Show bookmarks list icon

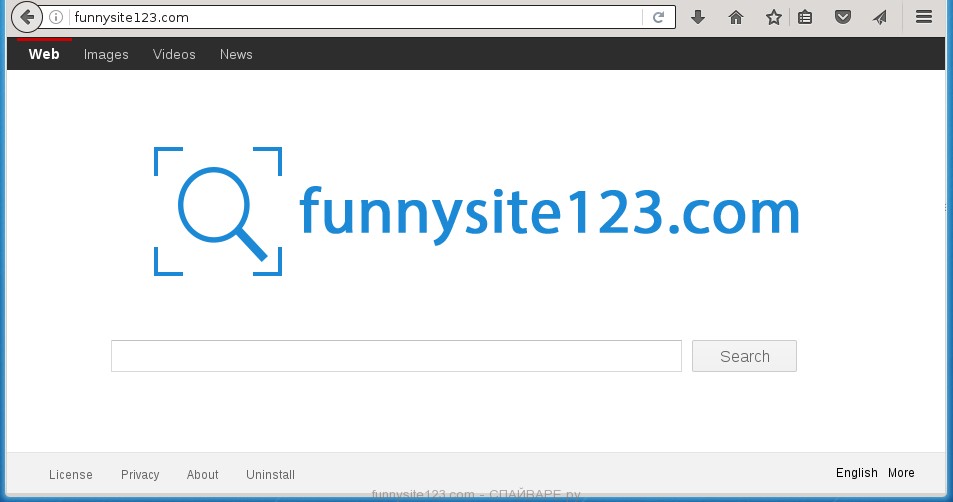[x=805, y=17]
